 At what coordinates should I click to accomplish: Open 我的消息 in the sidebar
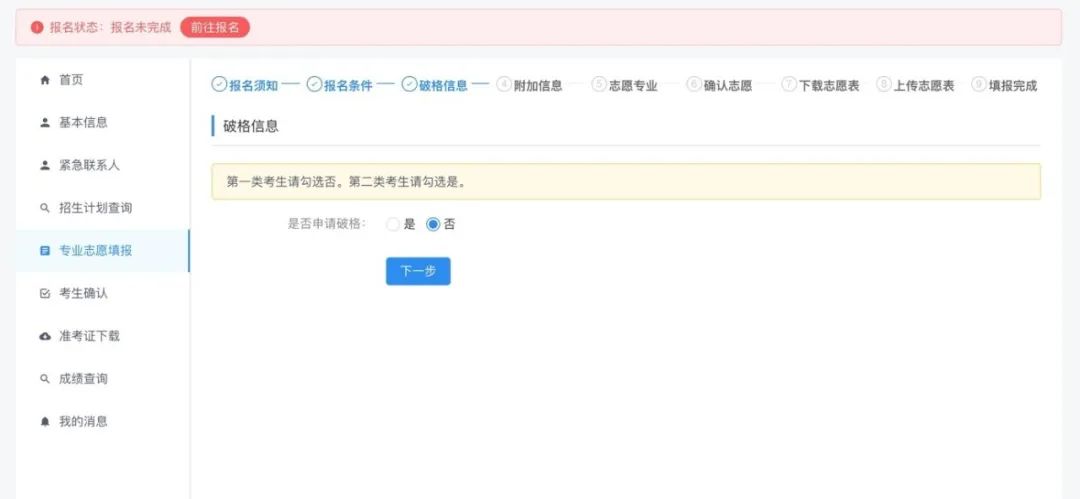point(103,422)
